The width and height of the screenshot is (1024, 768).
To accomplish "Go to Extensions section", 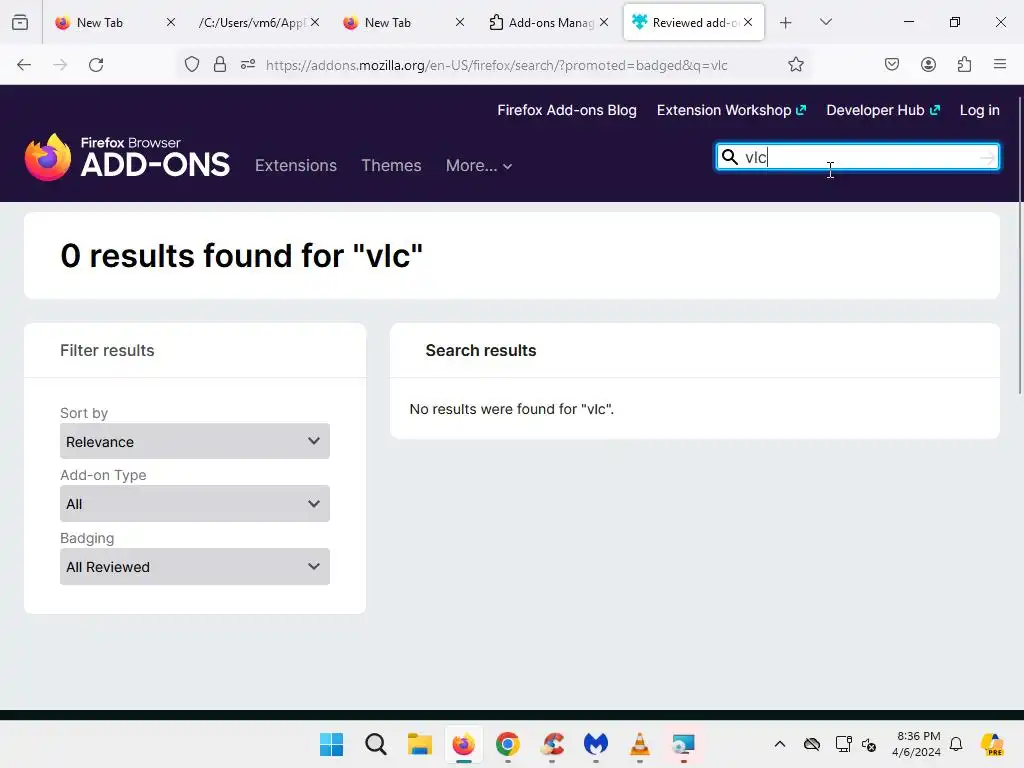I will pos(296,166).
